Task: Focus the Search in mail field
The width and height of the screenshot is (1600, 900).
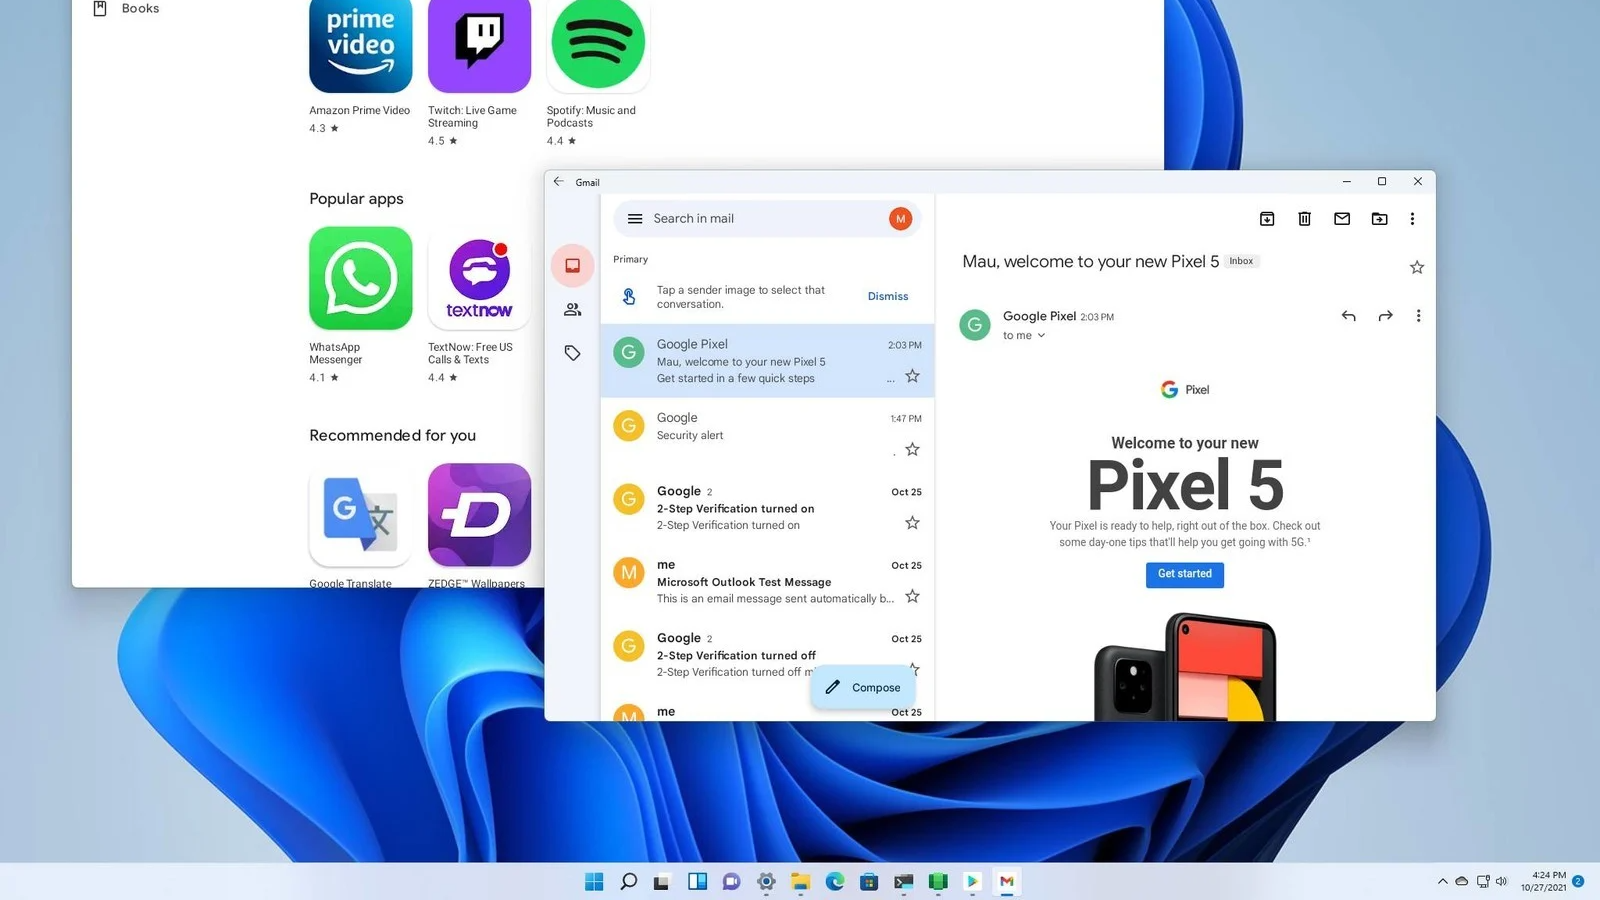Action: (767, 219)
